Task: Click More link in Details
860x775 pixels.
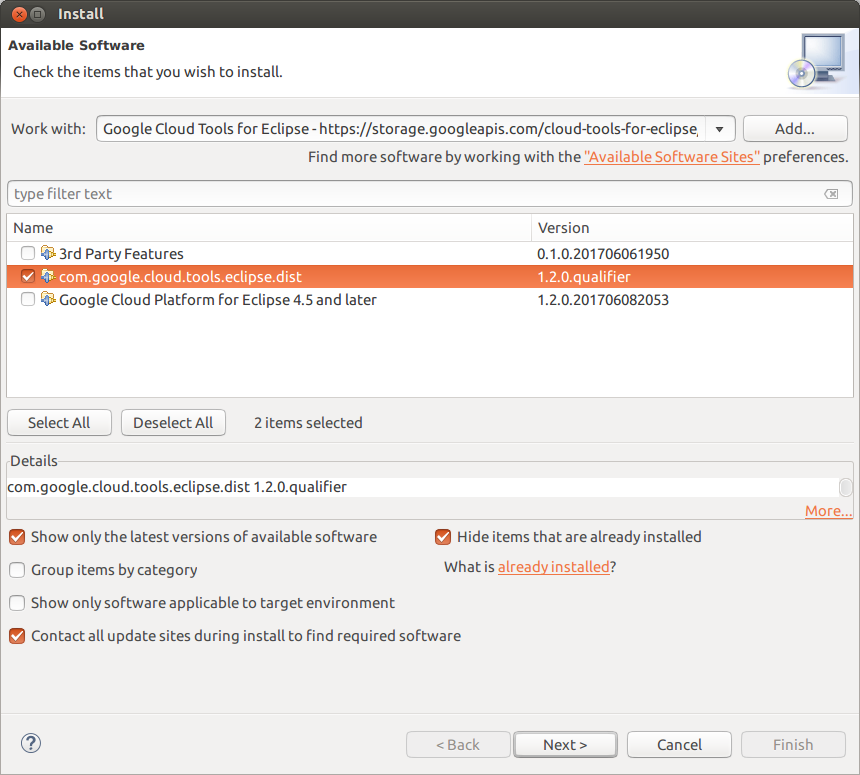Action: pyautogui.click(x=828, y=511)
